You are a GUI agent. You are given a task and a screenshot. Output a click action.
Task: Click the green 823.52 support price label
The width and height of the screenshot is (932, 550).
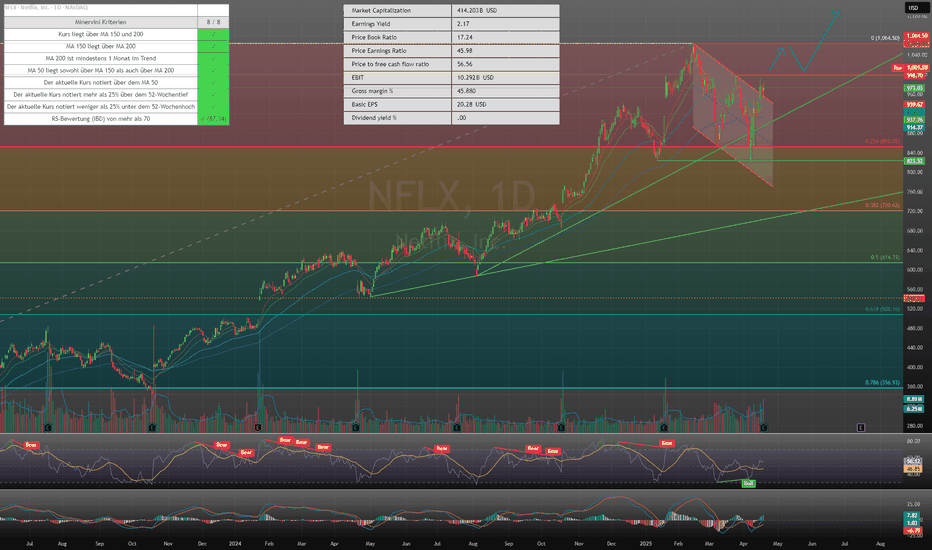[x=914, y=161]
